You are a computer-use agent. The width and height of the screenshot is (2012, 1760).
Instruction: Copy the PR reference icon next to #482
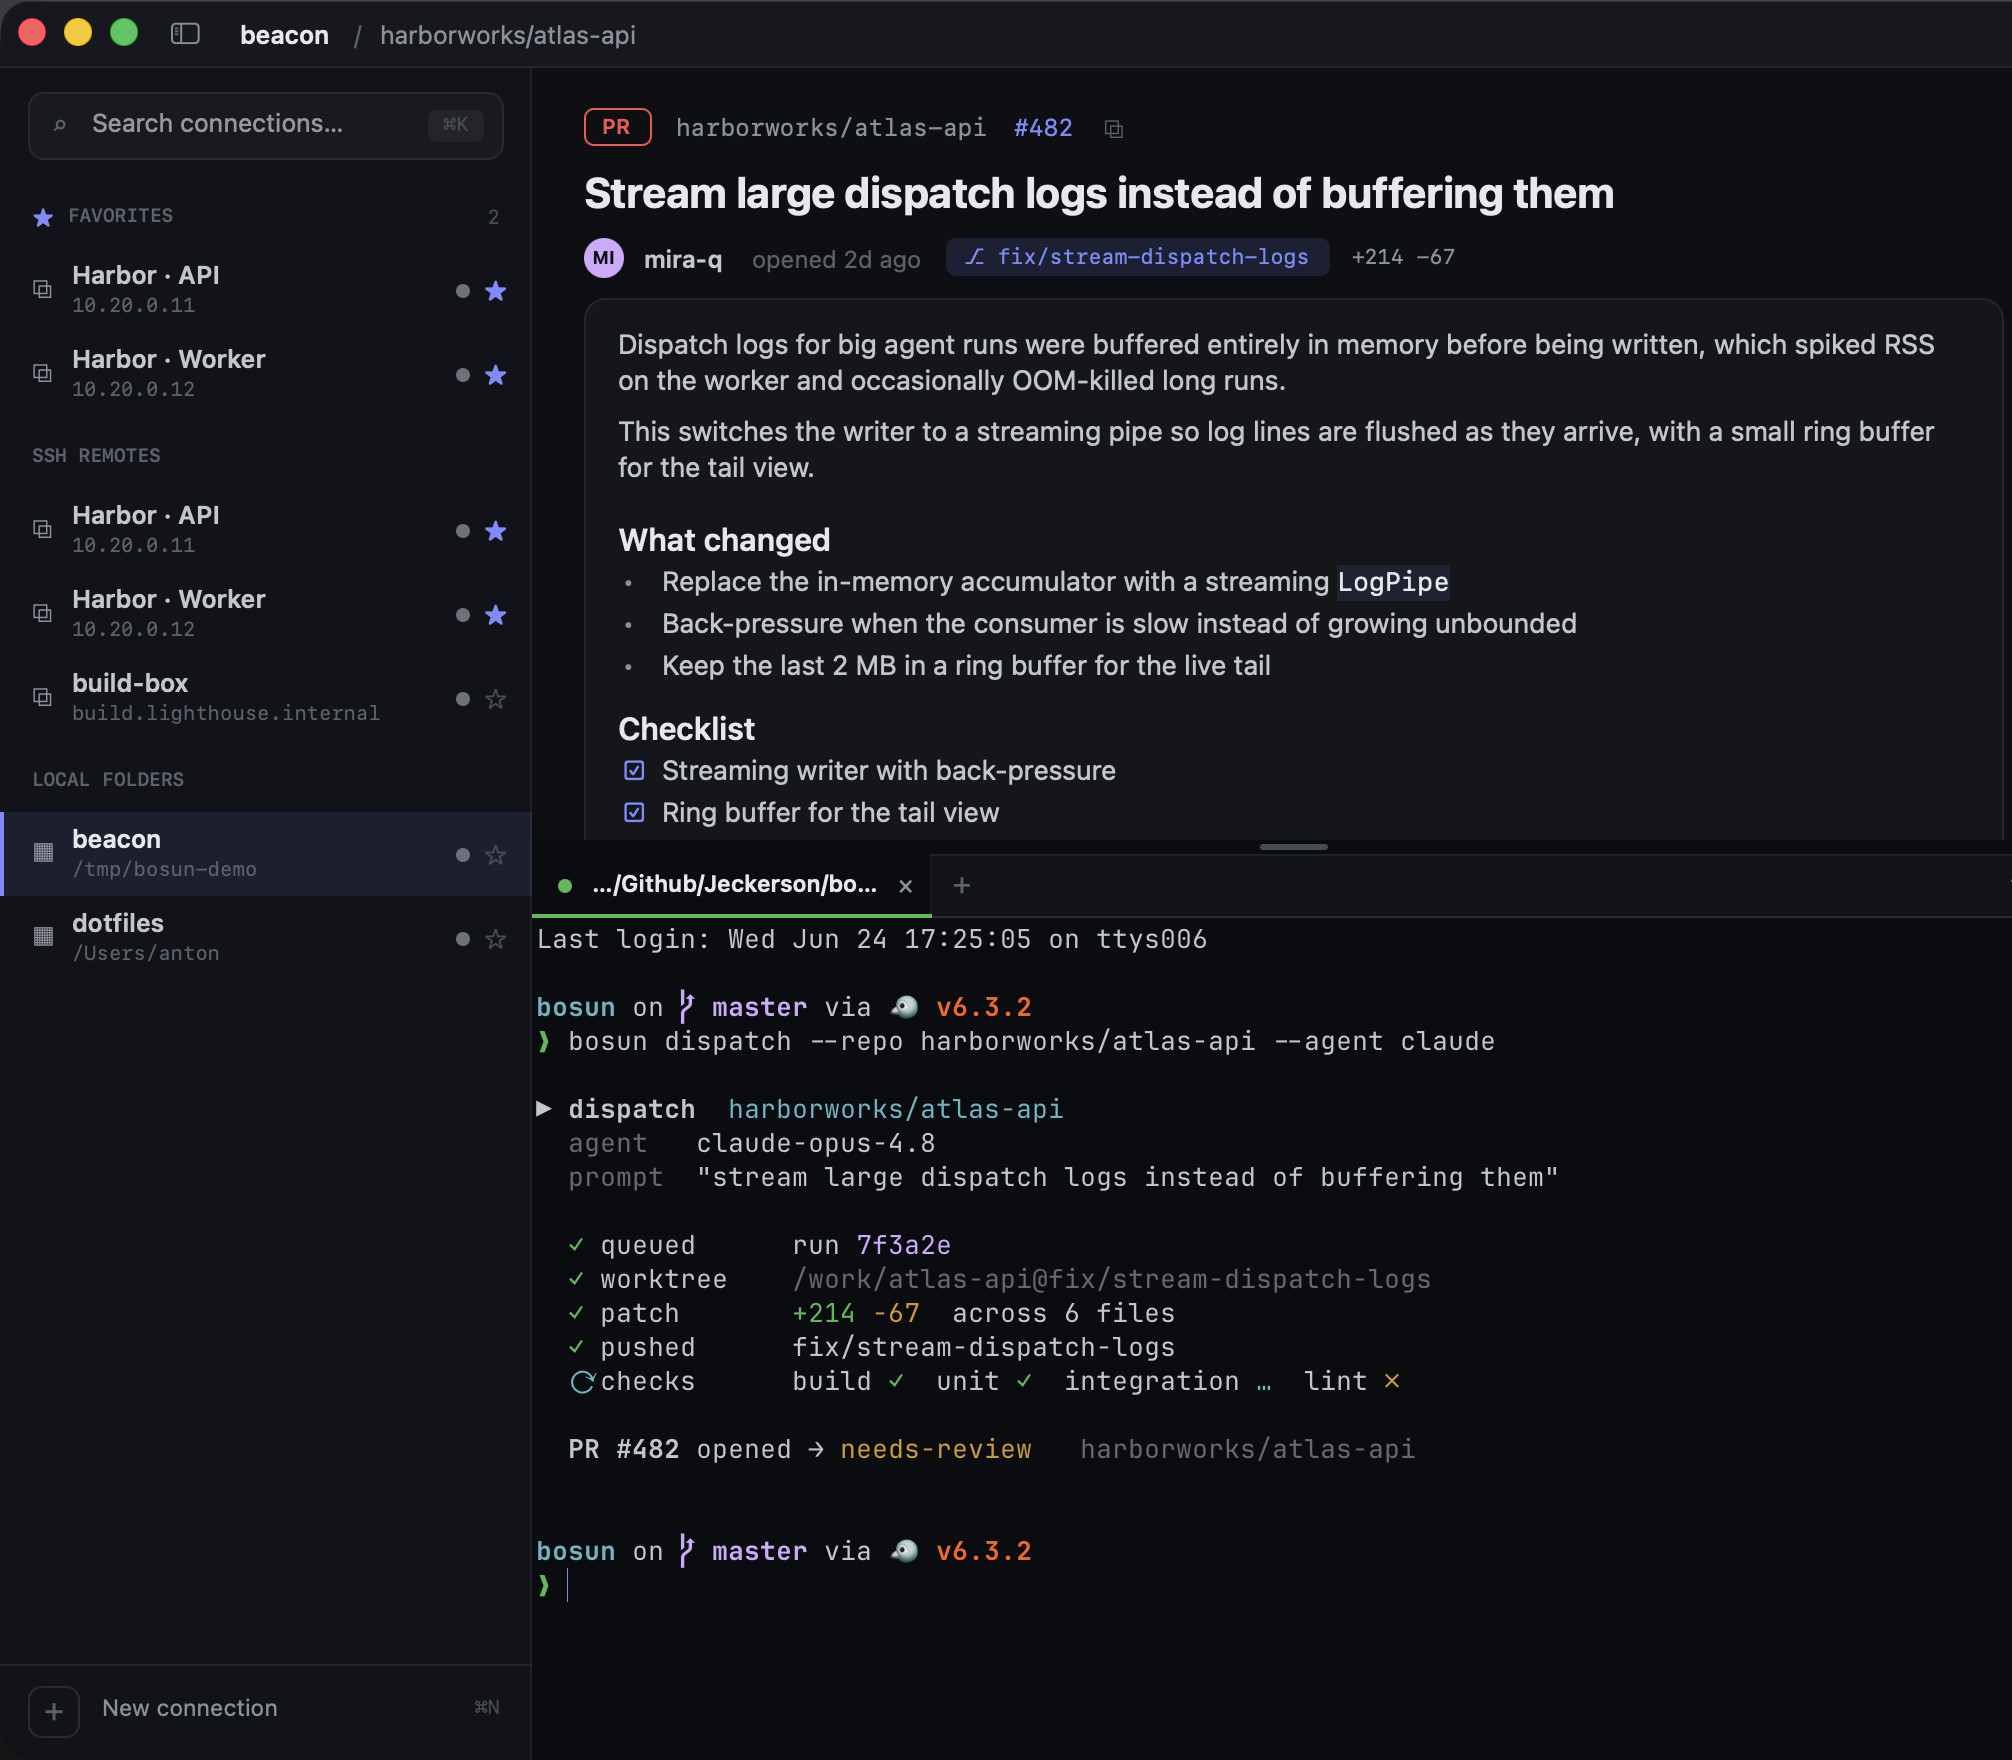click(1113, 129)
